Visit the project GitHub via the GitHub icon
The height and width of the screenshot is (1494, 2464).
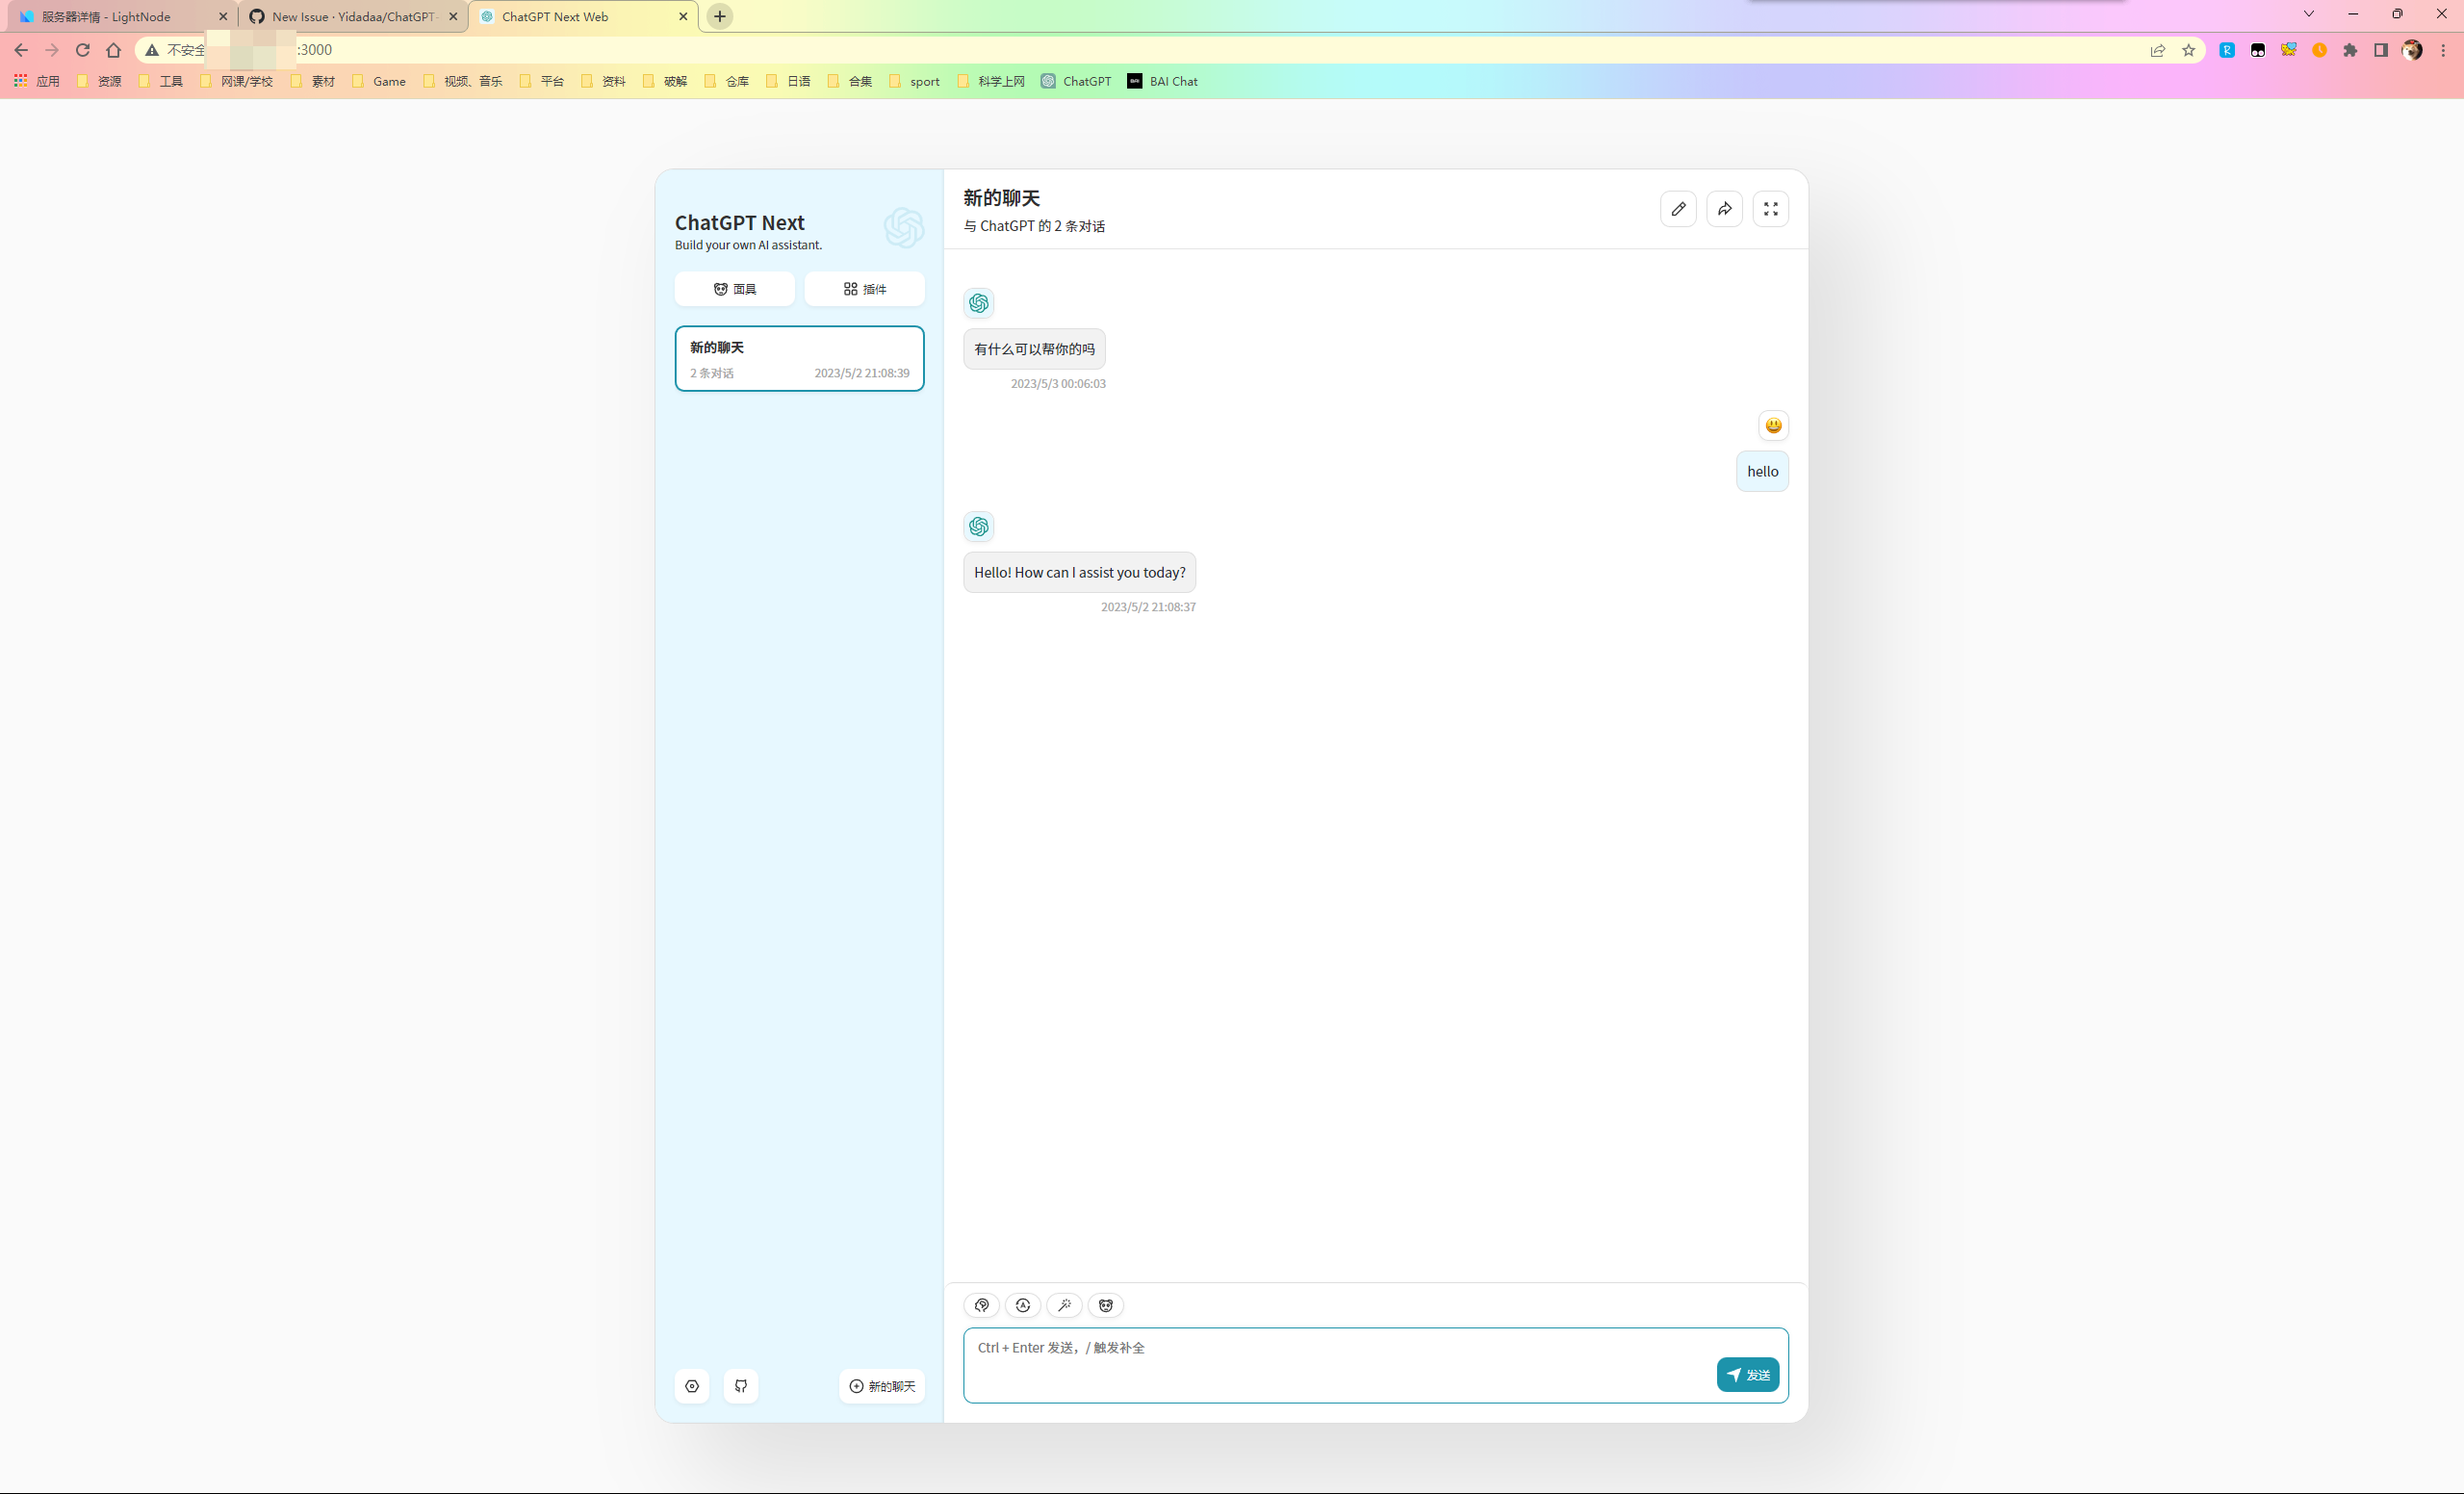coord(740,1387)
